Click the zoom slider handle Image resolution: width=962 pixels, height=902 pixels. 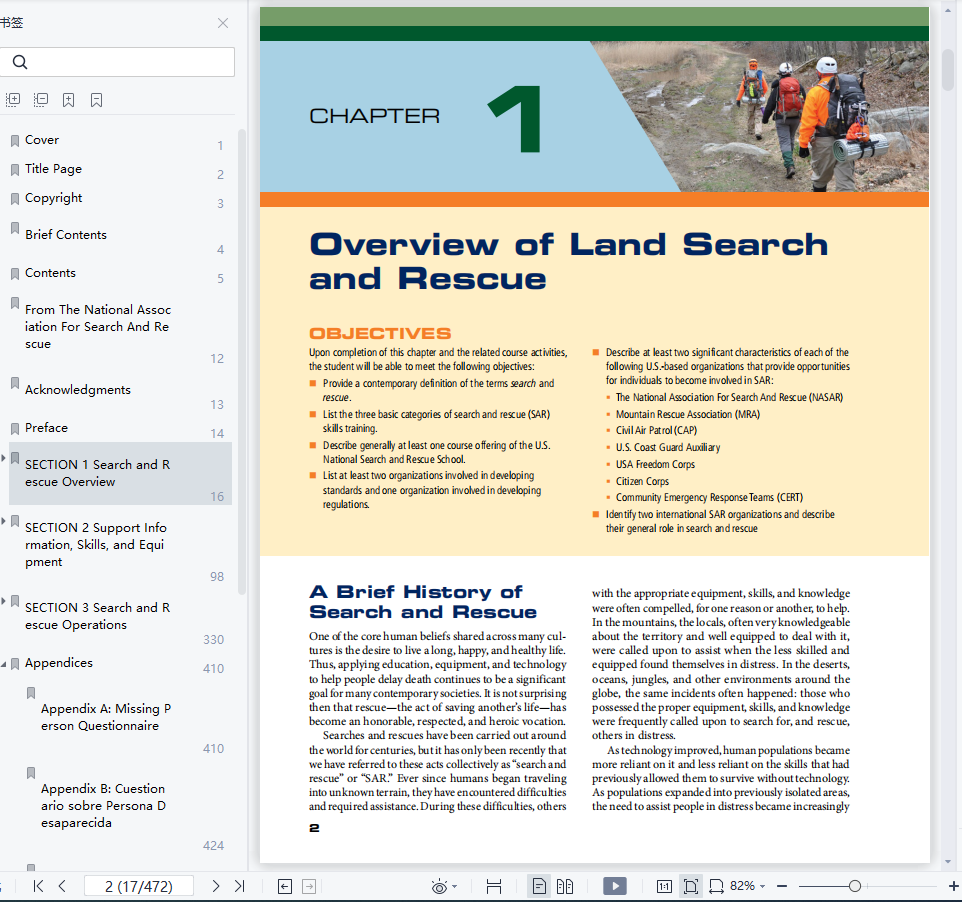855,886
